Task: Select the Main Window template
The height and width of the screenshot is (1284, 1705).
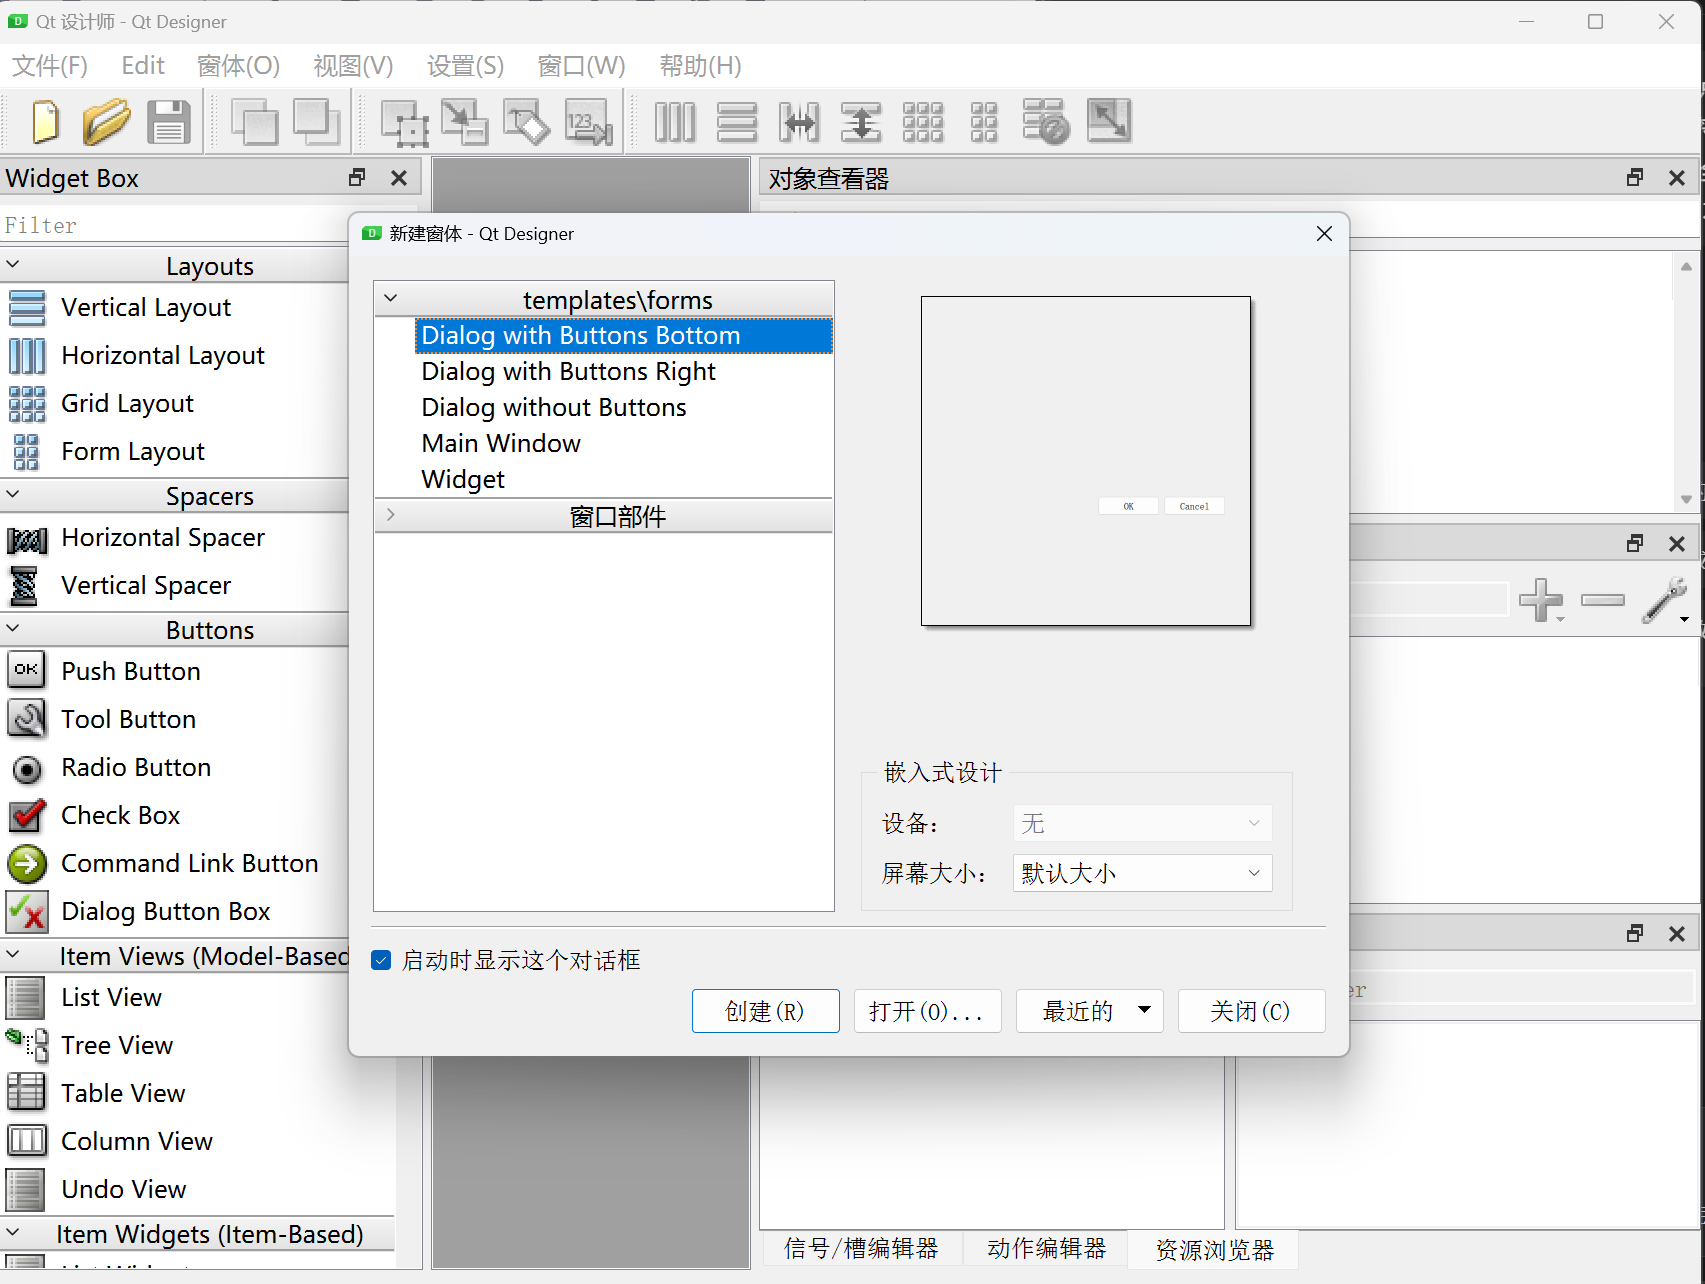Action: pos(501,444)
